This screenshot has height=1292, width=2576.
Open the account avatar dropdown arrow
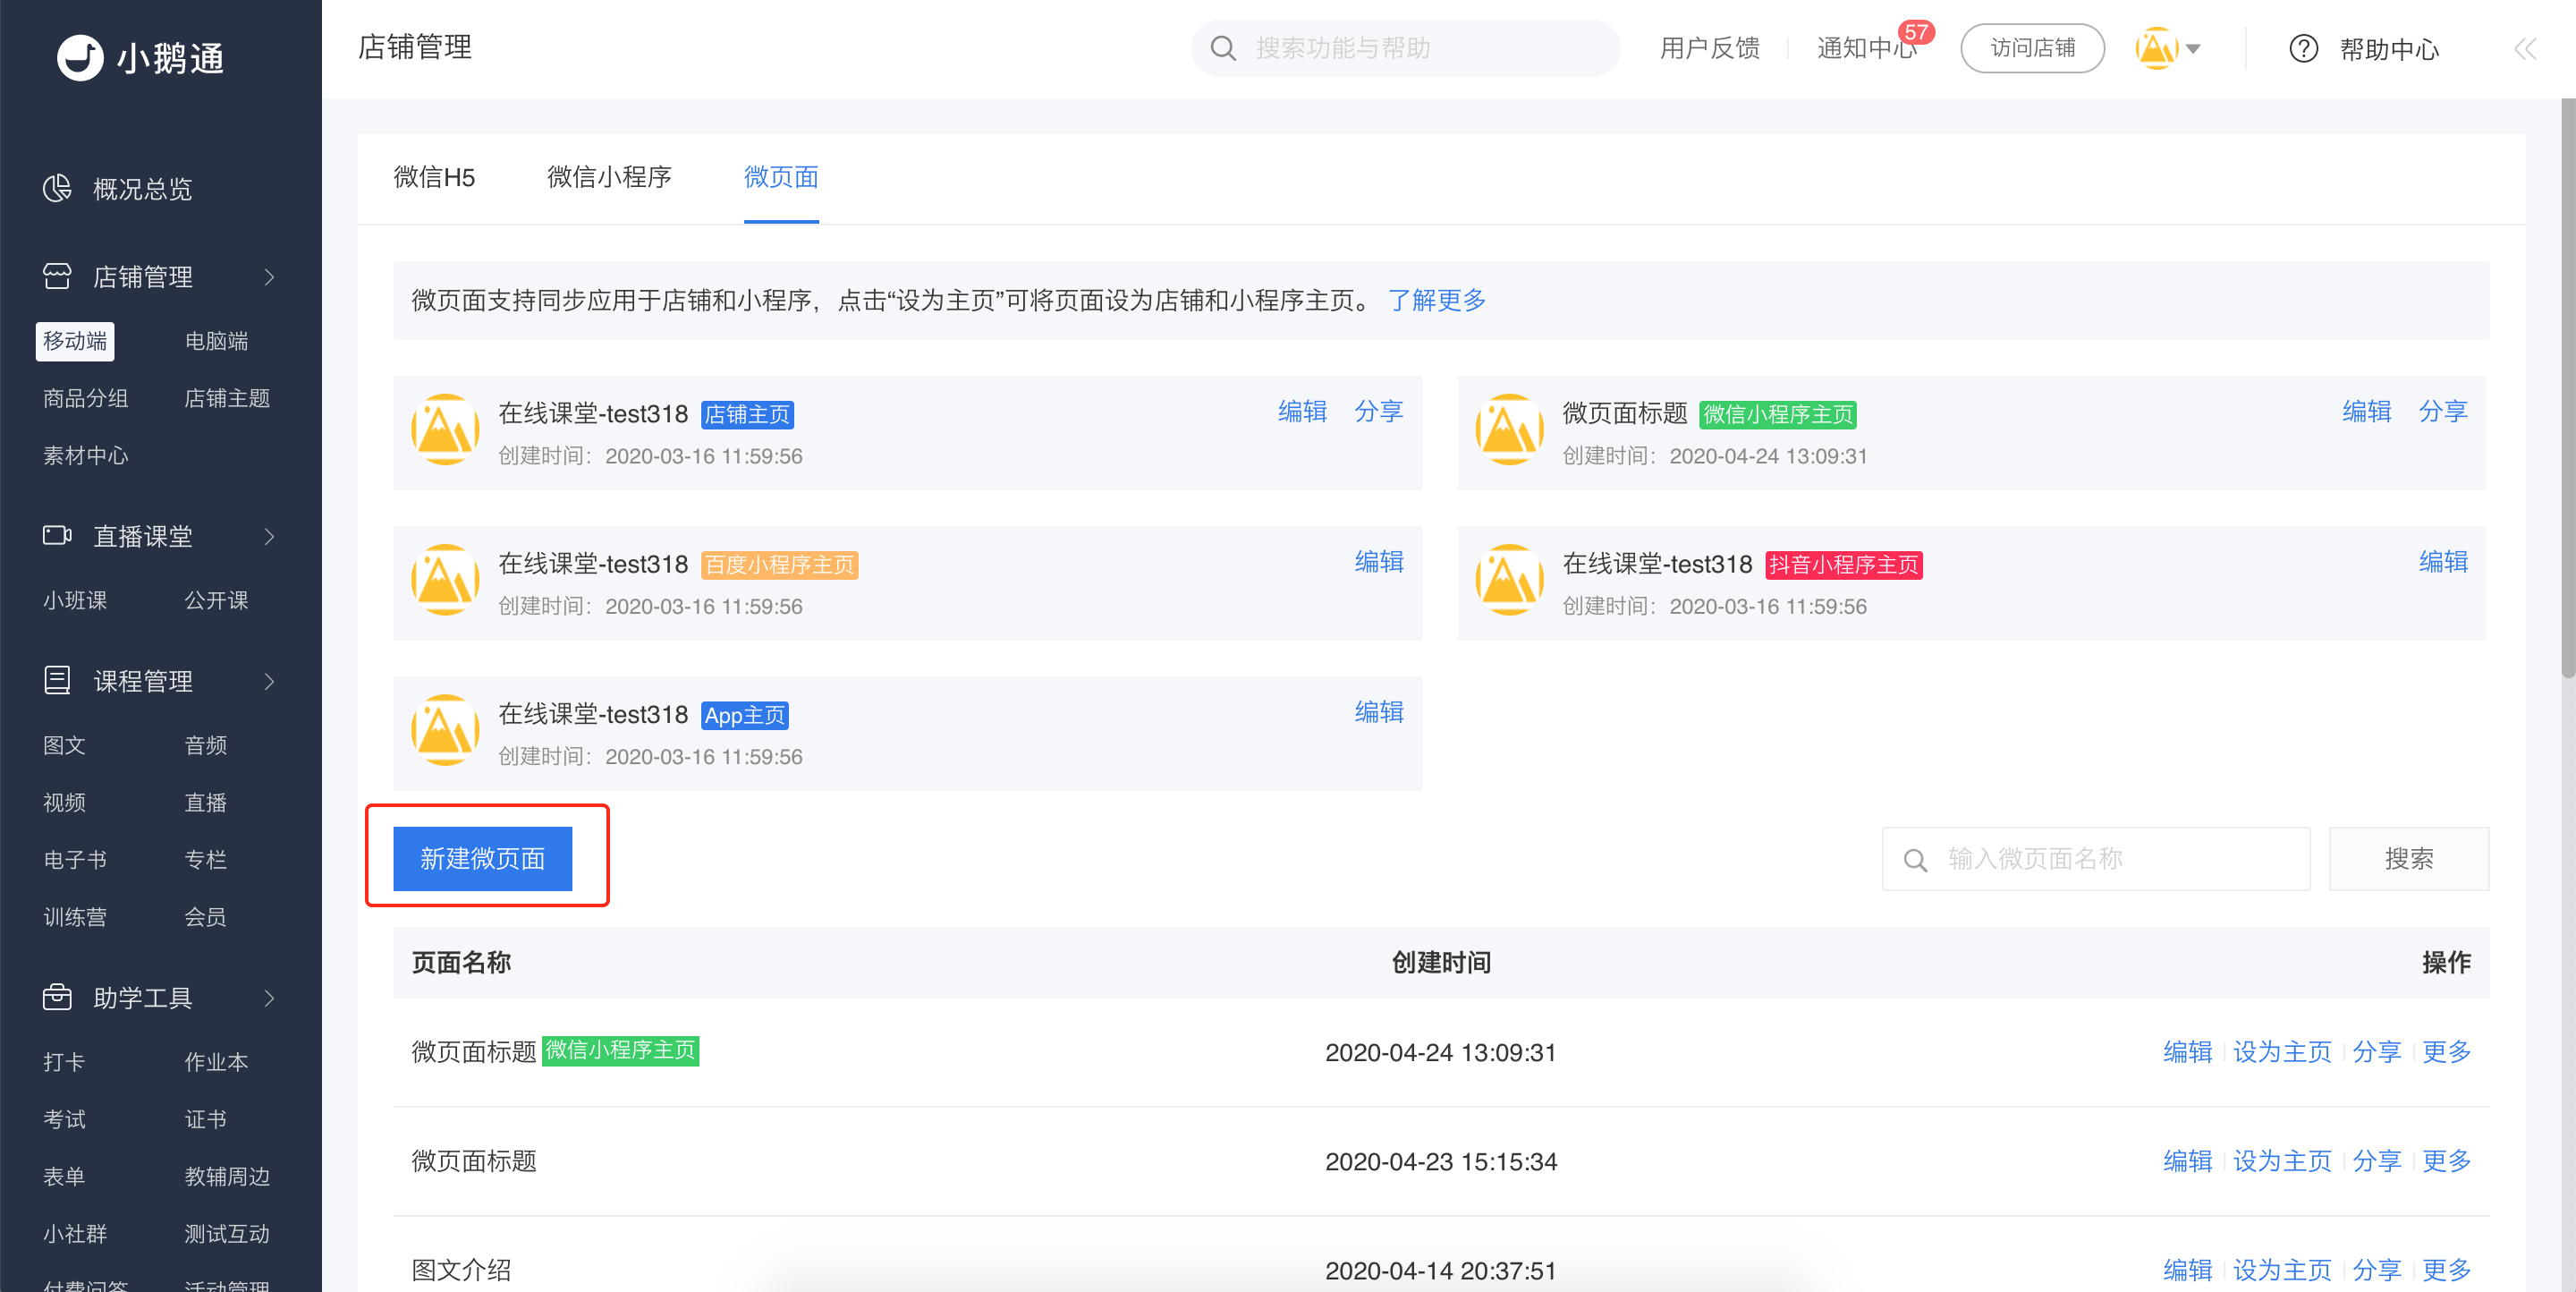[x=2193, y=49]
